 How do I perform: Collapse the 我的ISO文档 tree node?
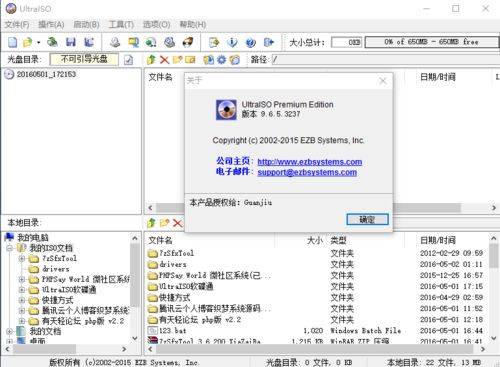click(9, 248)
